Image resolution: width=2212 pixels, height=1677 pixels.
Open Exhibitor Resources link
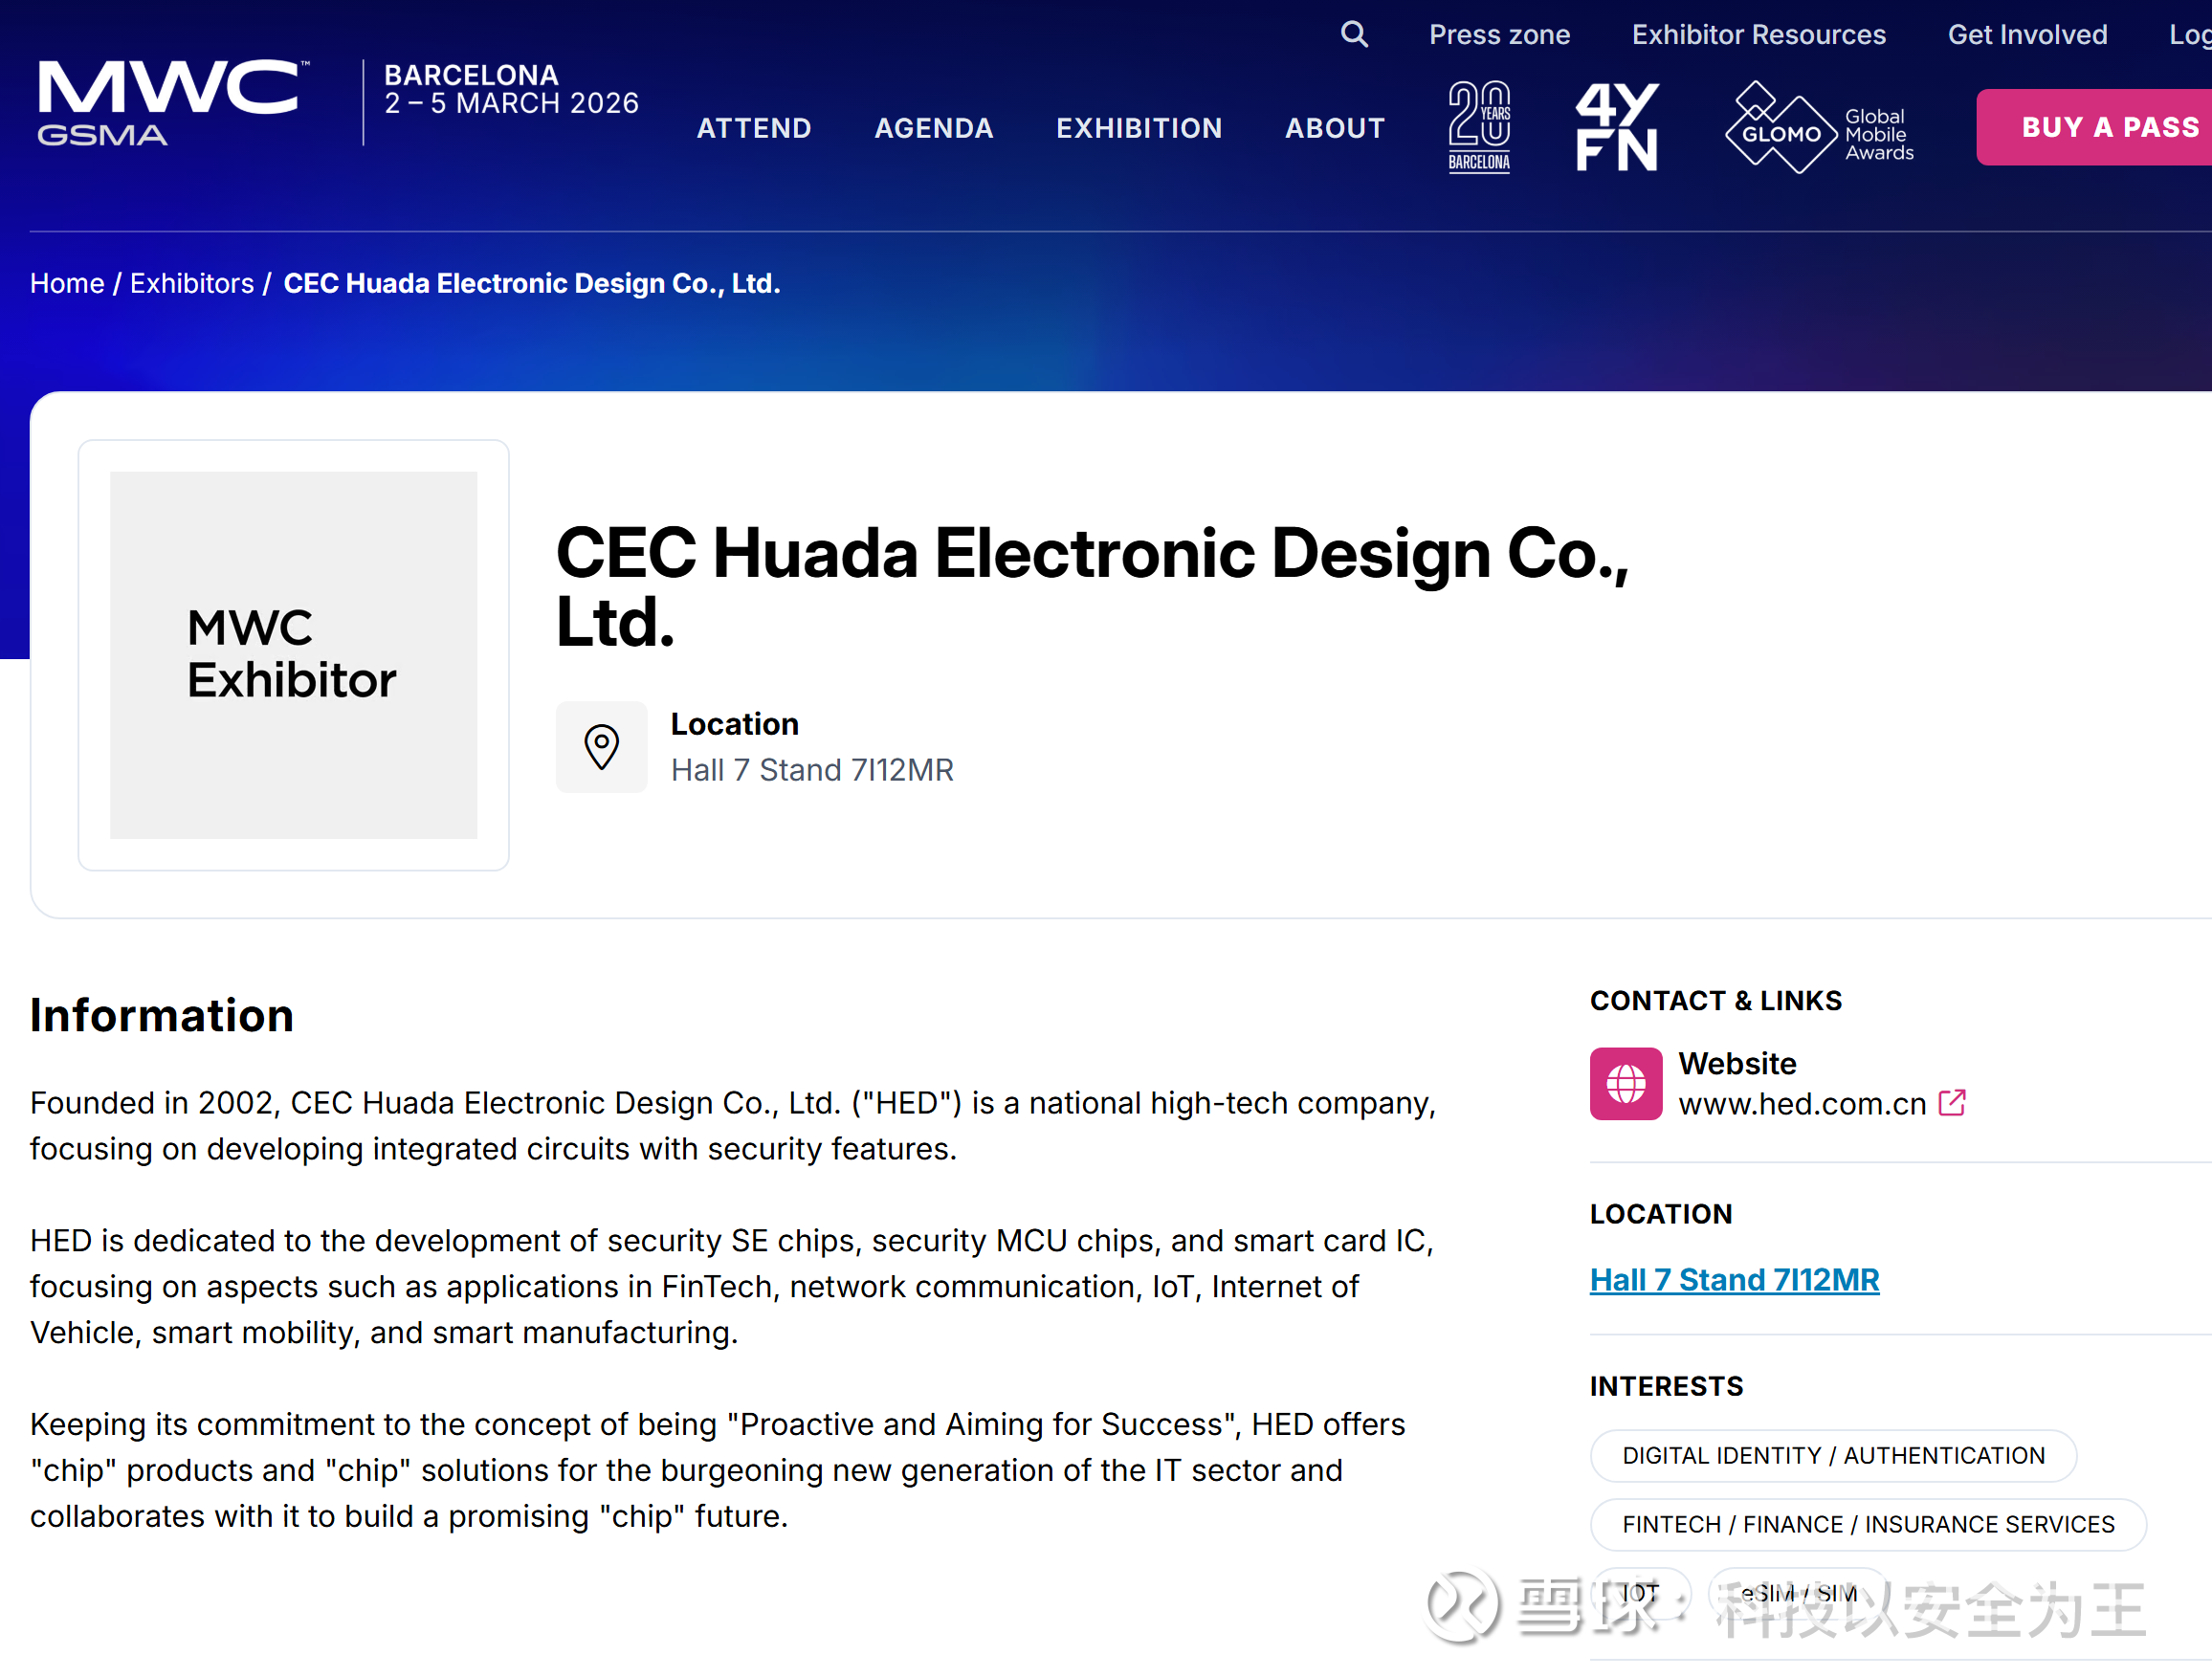click(1758, 35)
